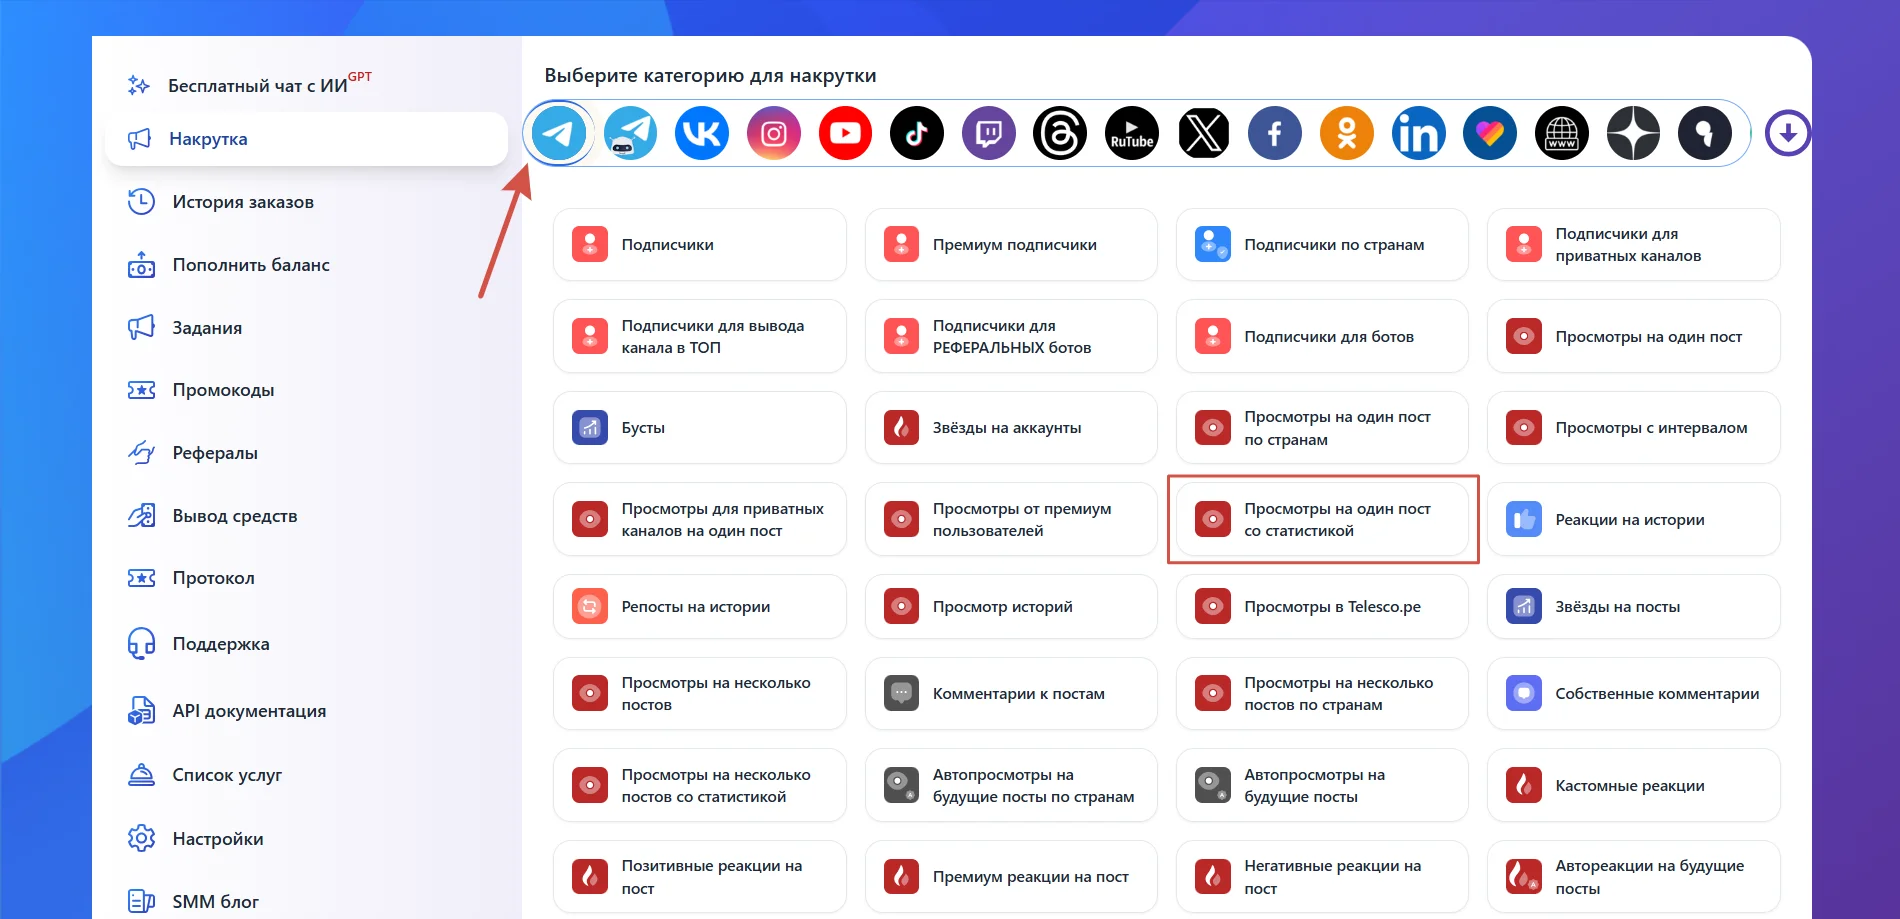Choose the X (Twitter) category icon
1900x919 pixels.
1204,133
